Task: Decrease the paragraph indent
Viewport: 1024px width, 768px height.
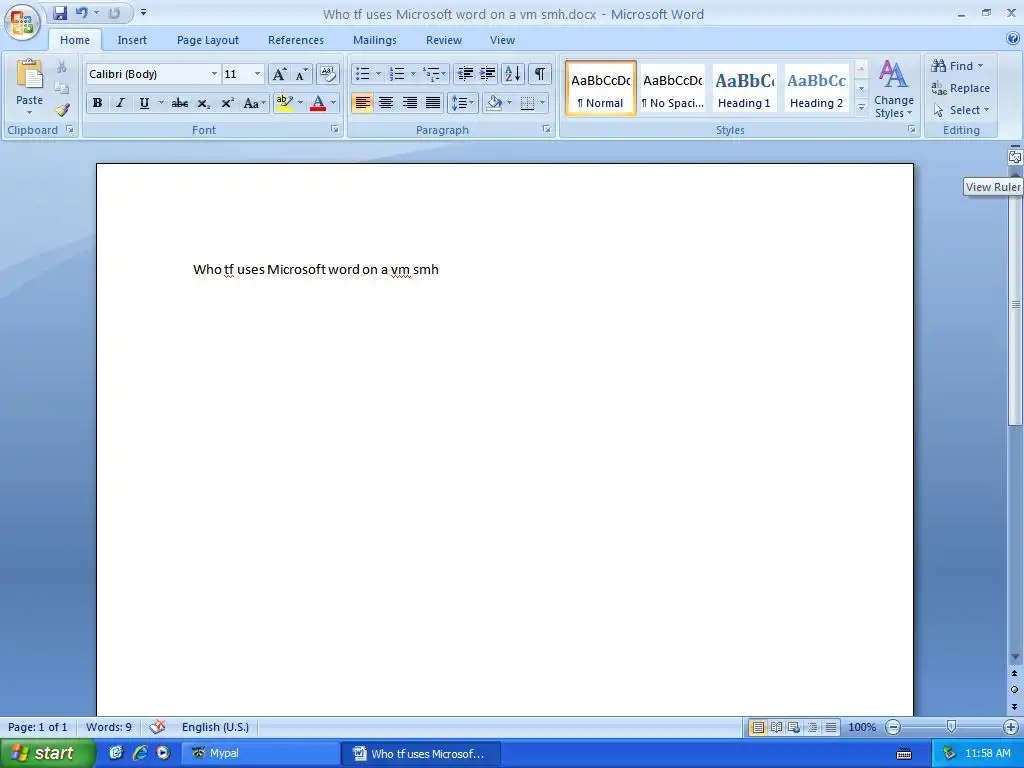Action: (464, 74)
